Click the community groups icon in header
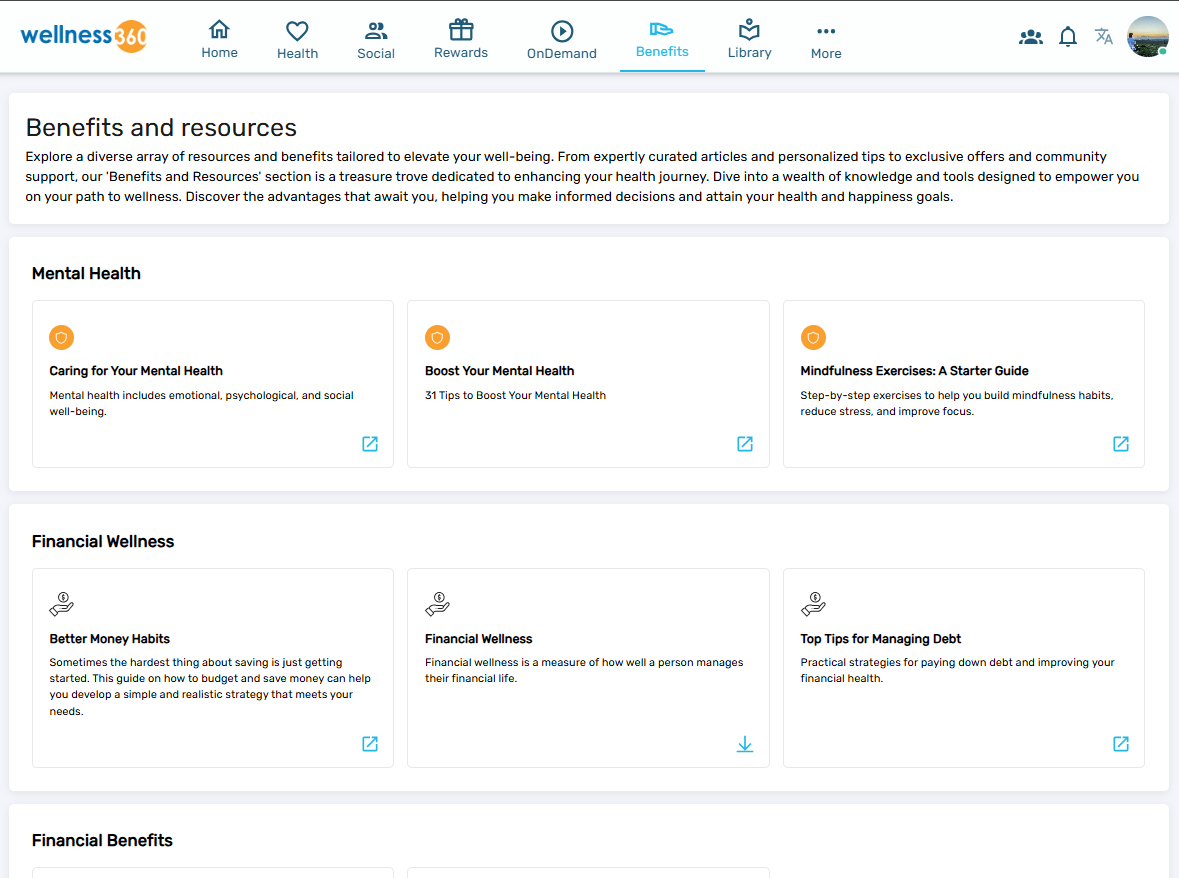Image resolution: width=1179 pixels, height=878 pixels. click(1030, 37)
